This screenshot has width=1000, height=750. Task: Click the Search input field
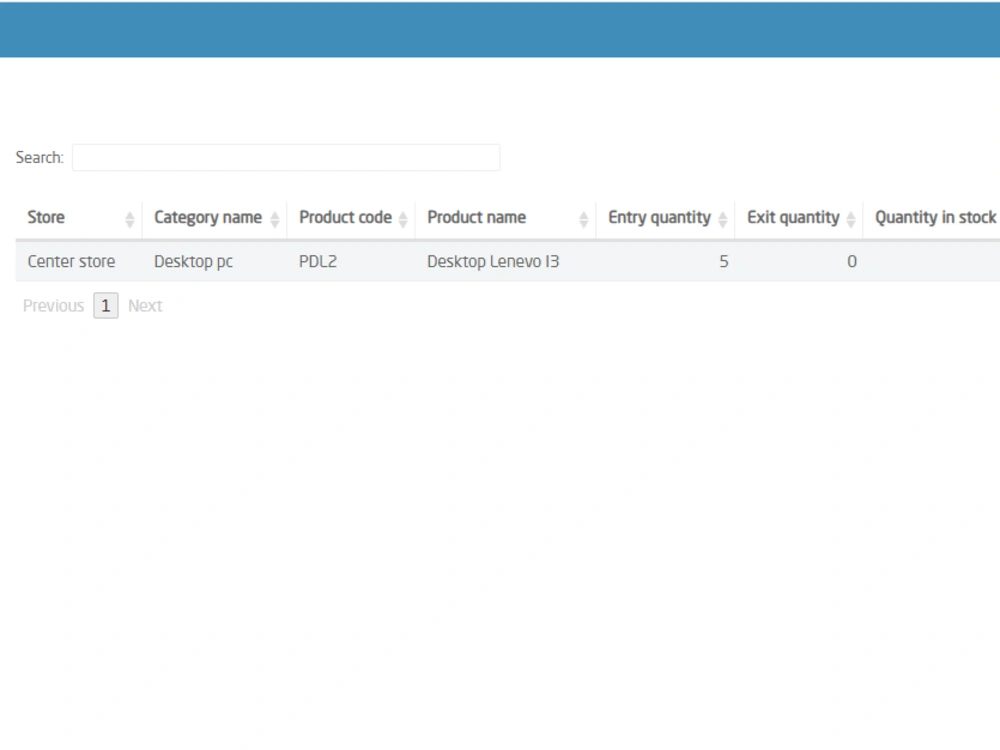(286, 158)
